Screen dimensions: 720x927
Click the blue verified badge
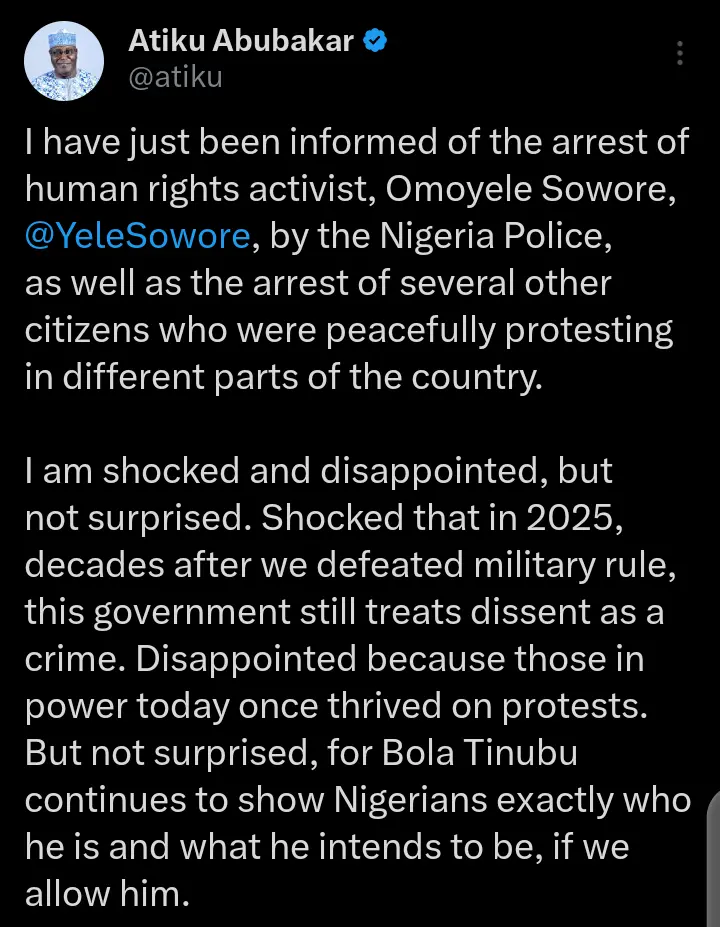(376, 42)
